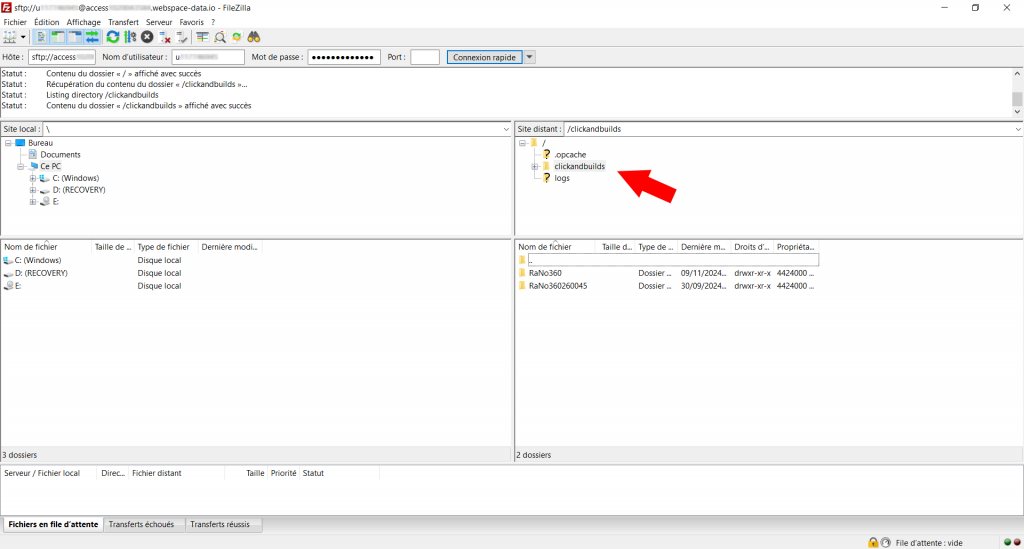Expand the clickandbuilds remote tree node
The width and height of the screenshot is (1024, 549).
(534, 167)
